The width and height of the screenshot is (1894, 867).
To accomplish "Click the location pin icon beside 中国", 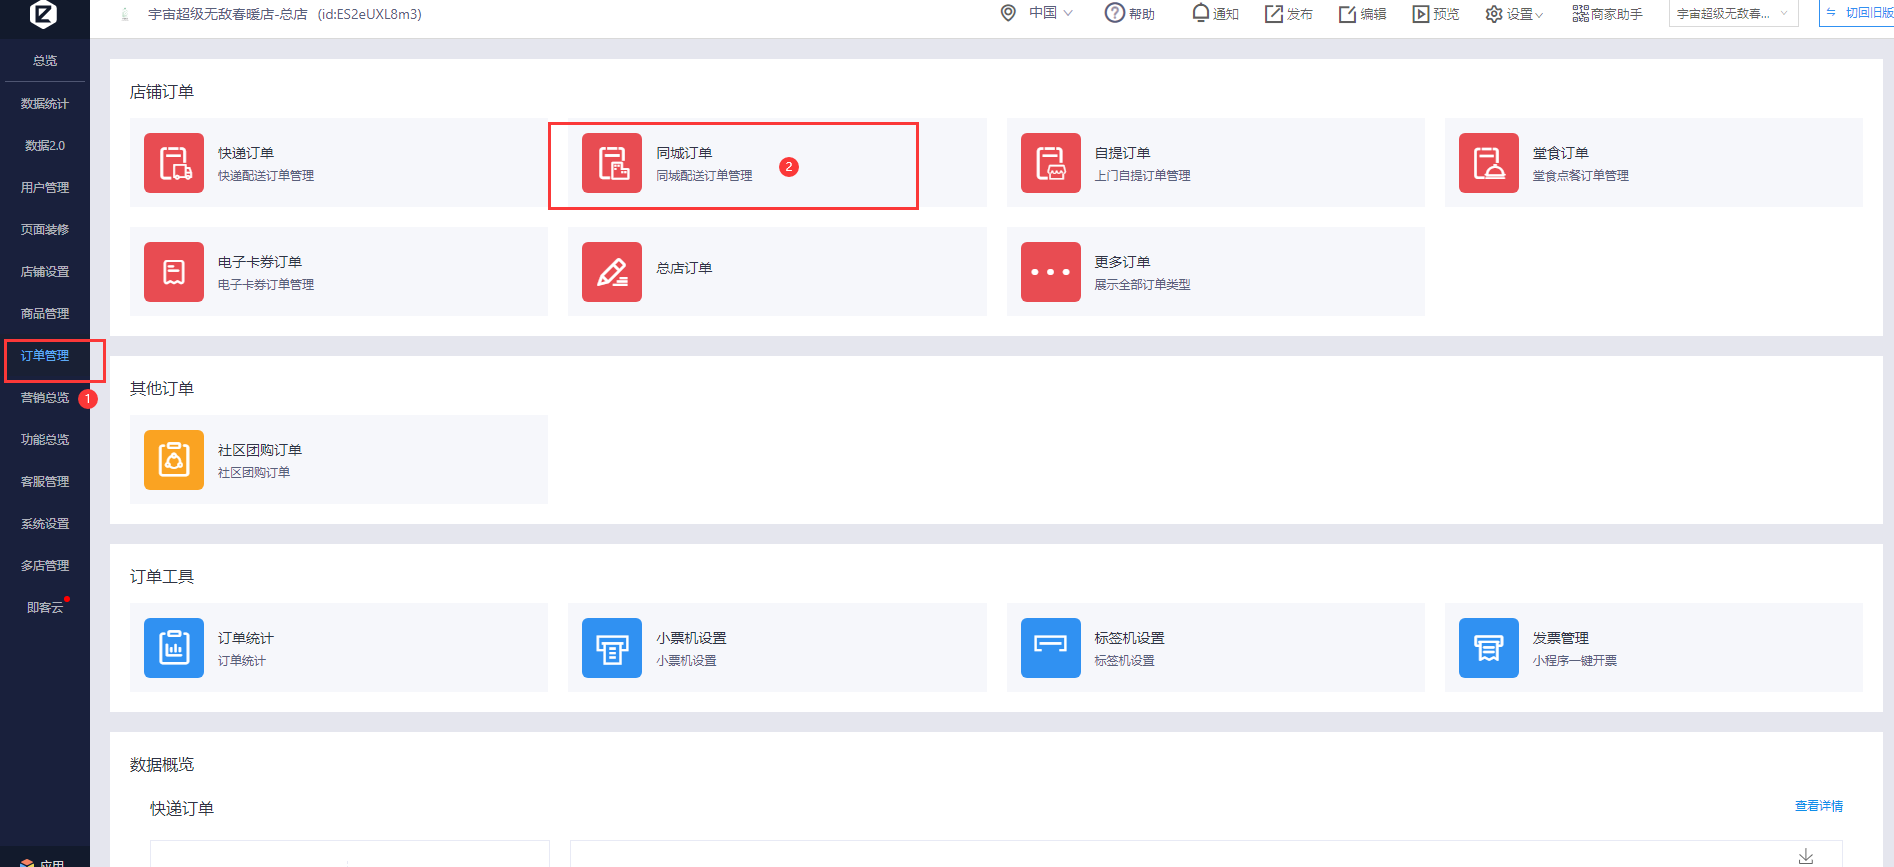I will [x=1008, y=13].
